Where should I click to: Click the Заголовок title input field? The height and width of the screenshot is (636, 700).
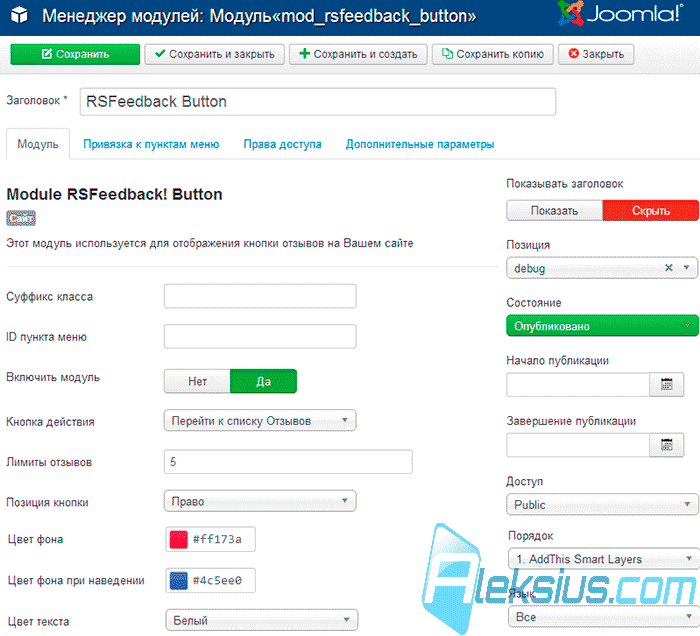tap(317, 102)
